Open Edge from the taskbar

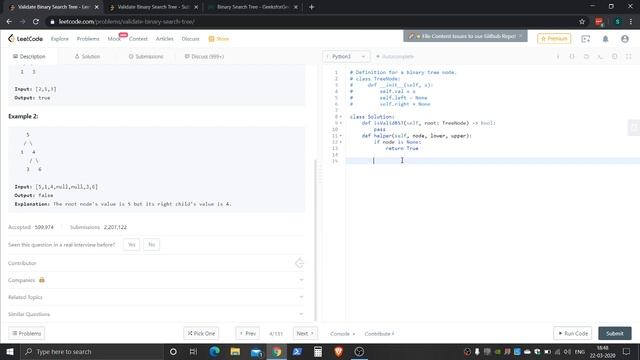pyautogui.click(x=214, y=351)
